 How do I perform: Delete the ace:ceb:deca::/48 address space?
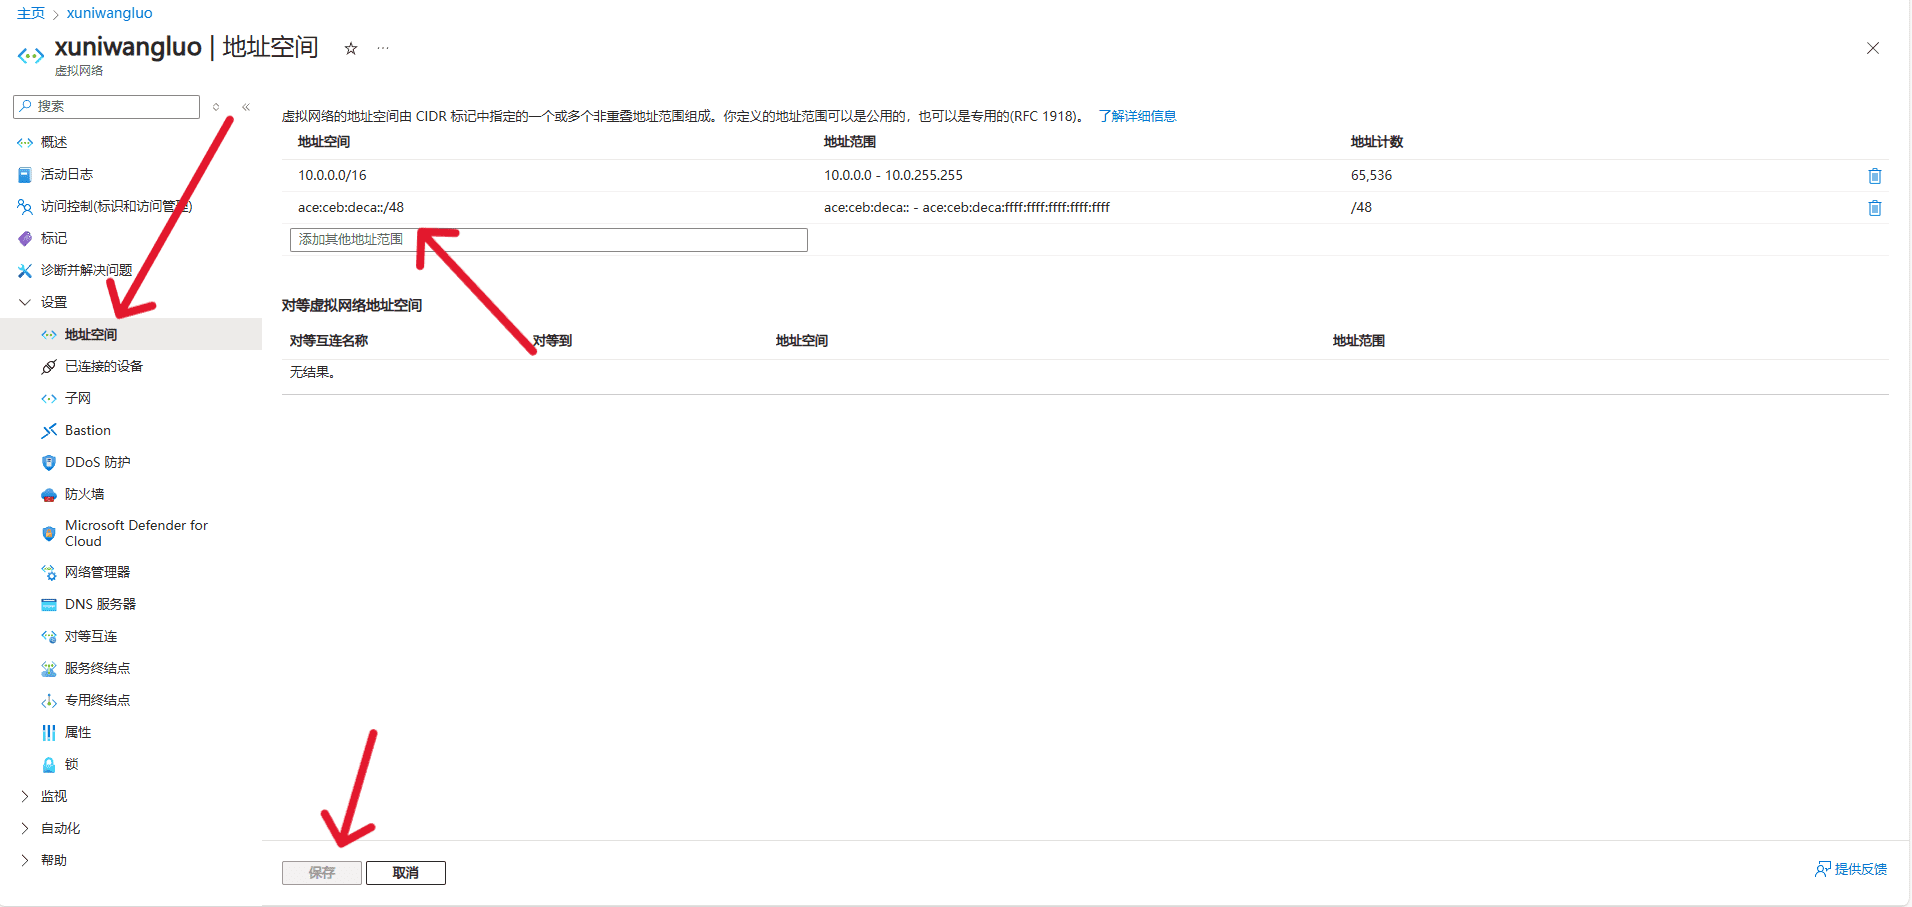click(x=1874, y=207)
